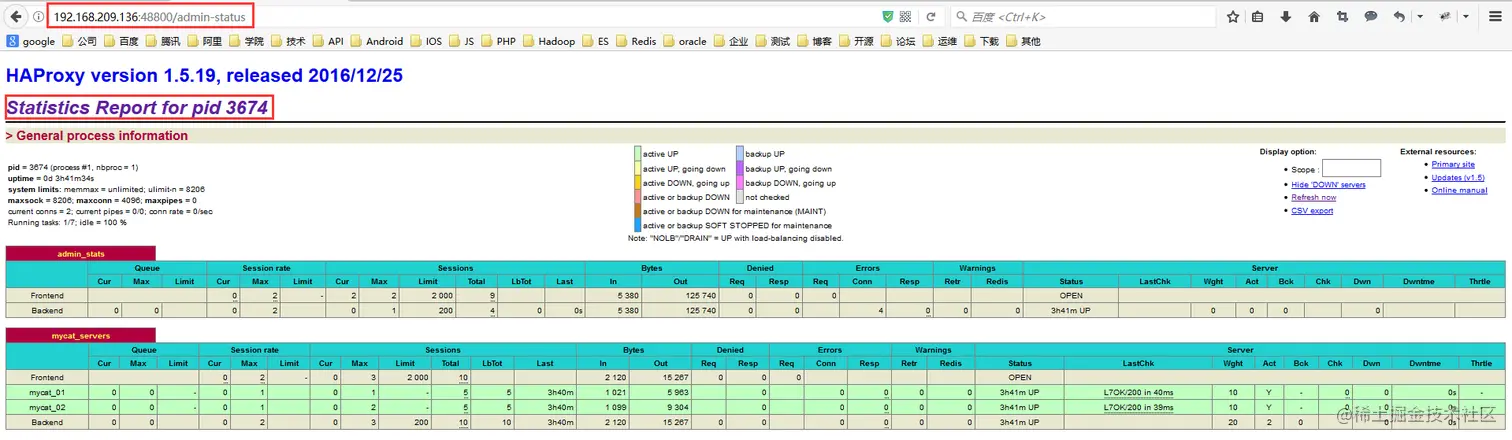Viewport: 1512px width, 440px height.
Task: Click the green shield icon in the address bar
Action: click(x=888, y=17)
